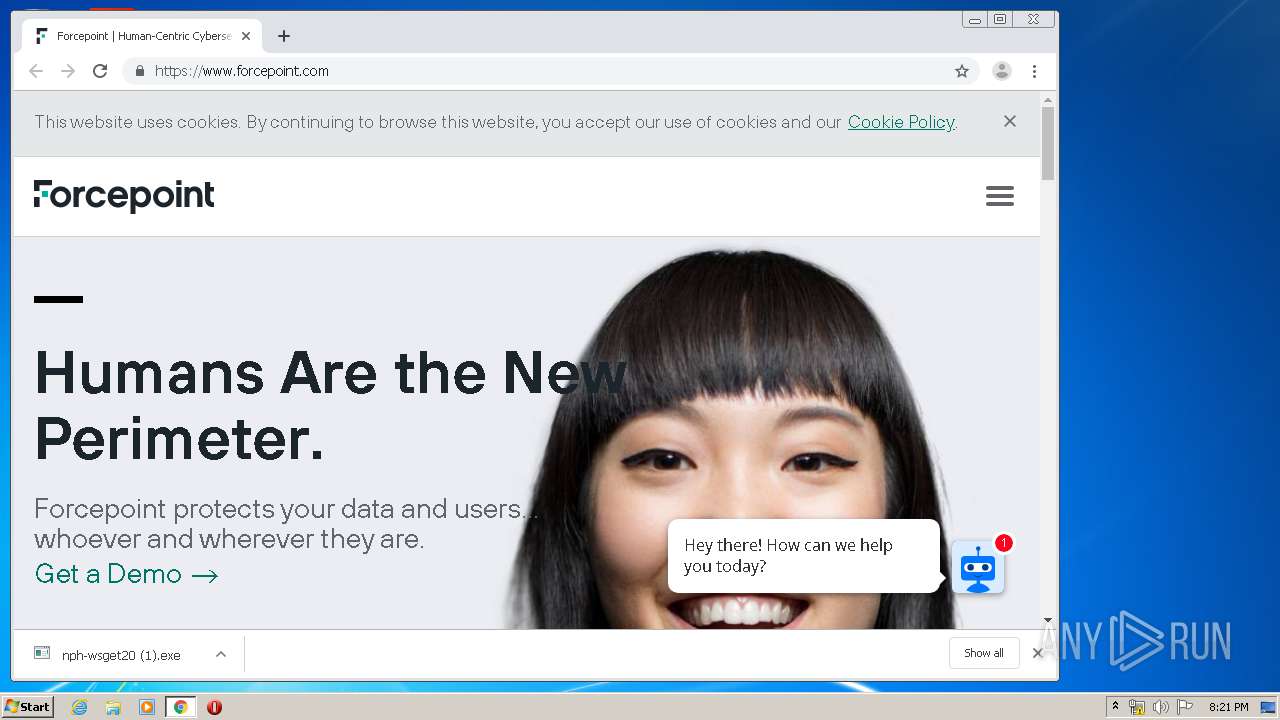1280x720 pixels.
Task: Bookmark this page with the star icon
Action: [x=962, y=71]
